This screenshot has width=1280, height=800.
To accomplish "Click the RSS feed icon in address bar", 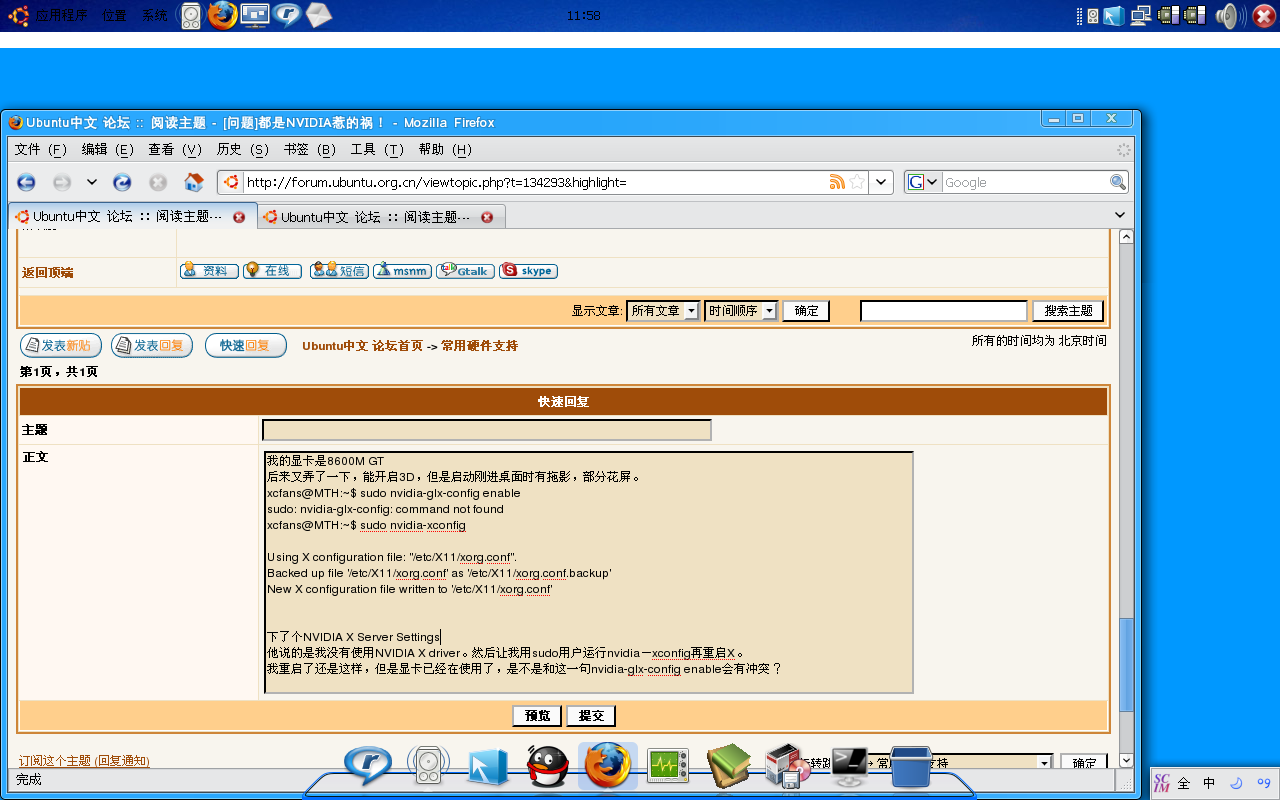I will coord(837,182).
